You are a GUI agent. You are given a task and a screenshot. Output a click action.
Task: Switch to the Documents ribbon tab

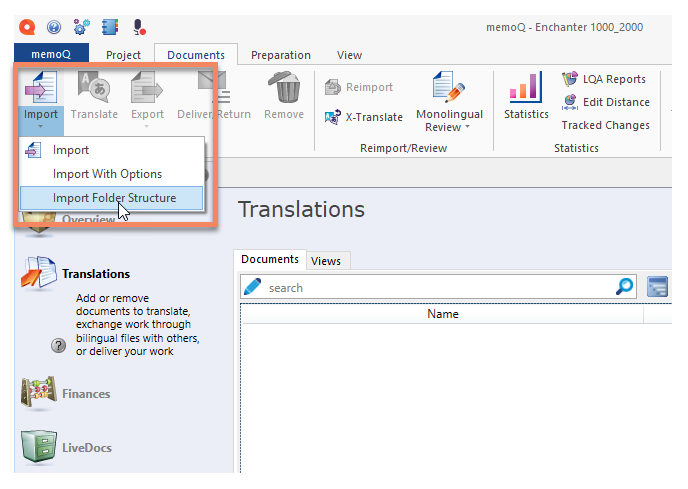(x=196, y=55)
